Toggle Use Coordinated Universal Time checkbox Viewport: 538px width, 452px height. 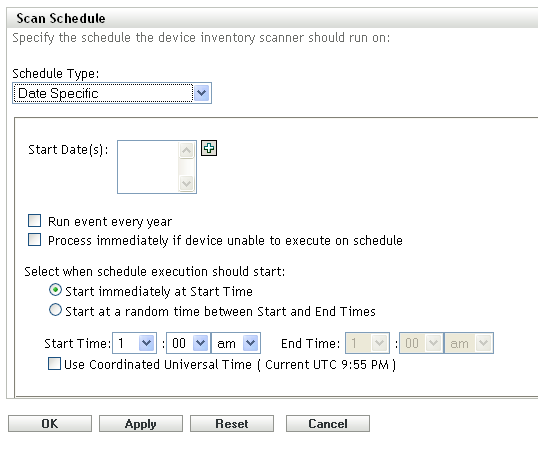point(54,364)
